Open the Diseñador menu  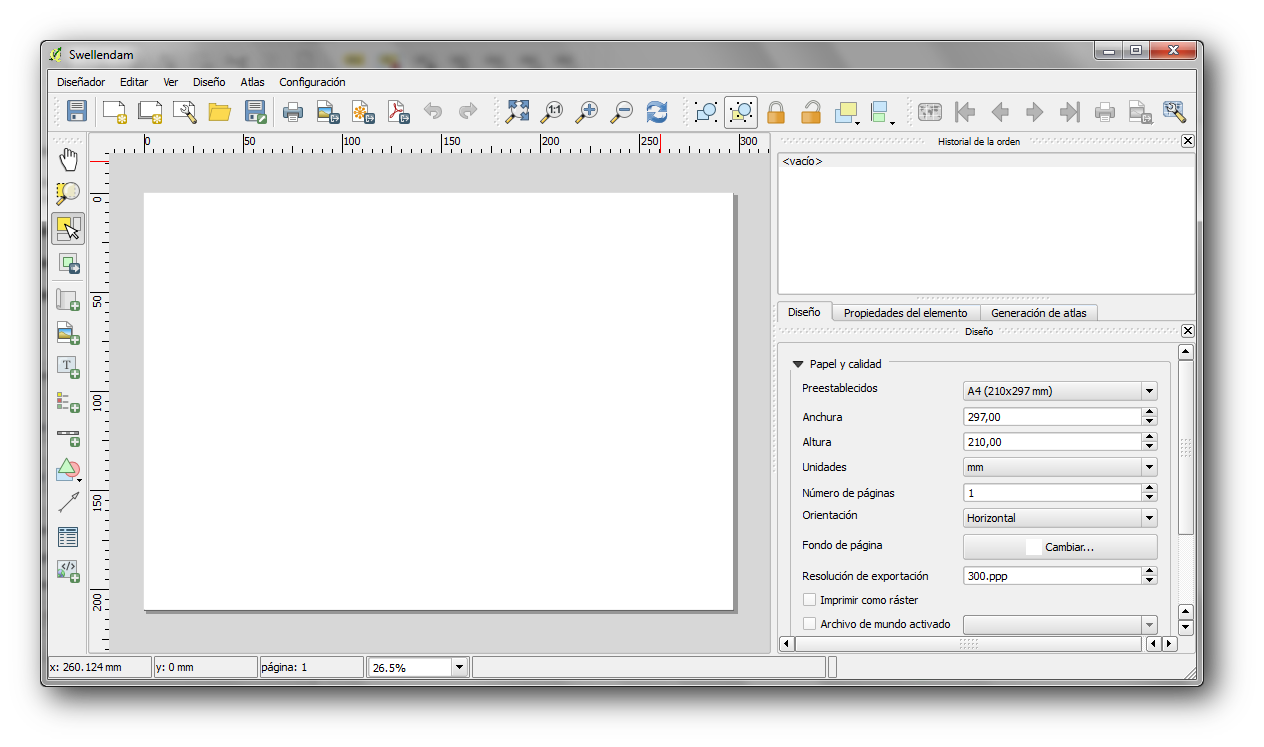pyautogui.click(x=81, y=82)
